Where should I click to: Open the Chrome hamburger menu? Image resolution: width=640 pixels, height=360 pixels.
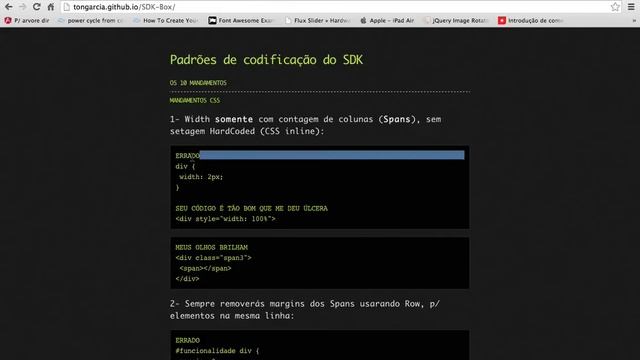(x=631, y=7)
